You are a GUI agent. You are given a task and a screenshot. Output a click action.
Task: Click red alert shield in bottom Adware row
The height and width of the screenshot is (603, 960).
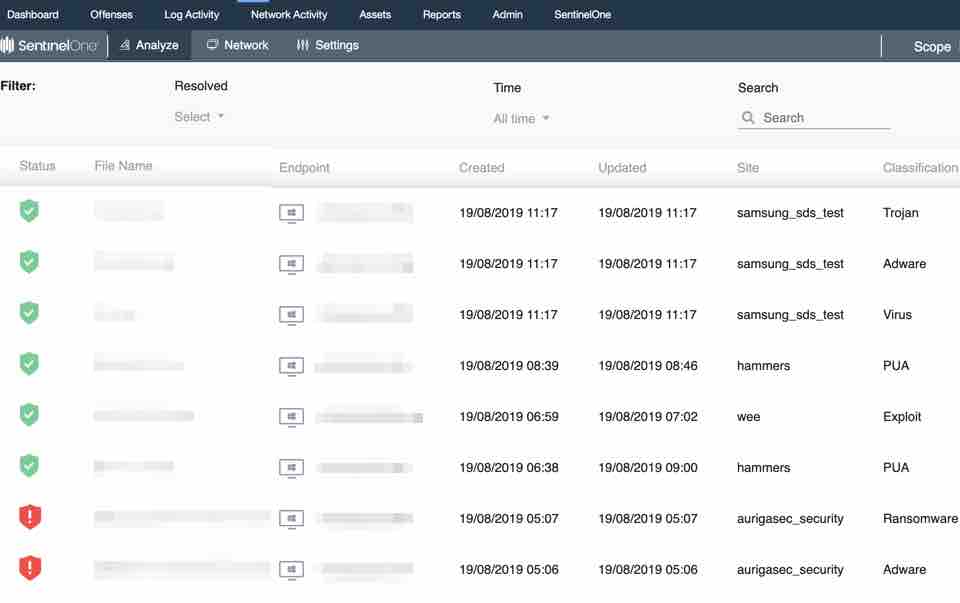30,568
